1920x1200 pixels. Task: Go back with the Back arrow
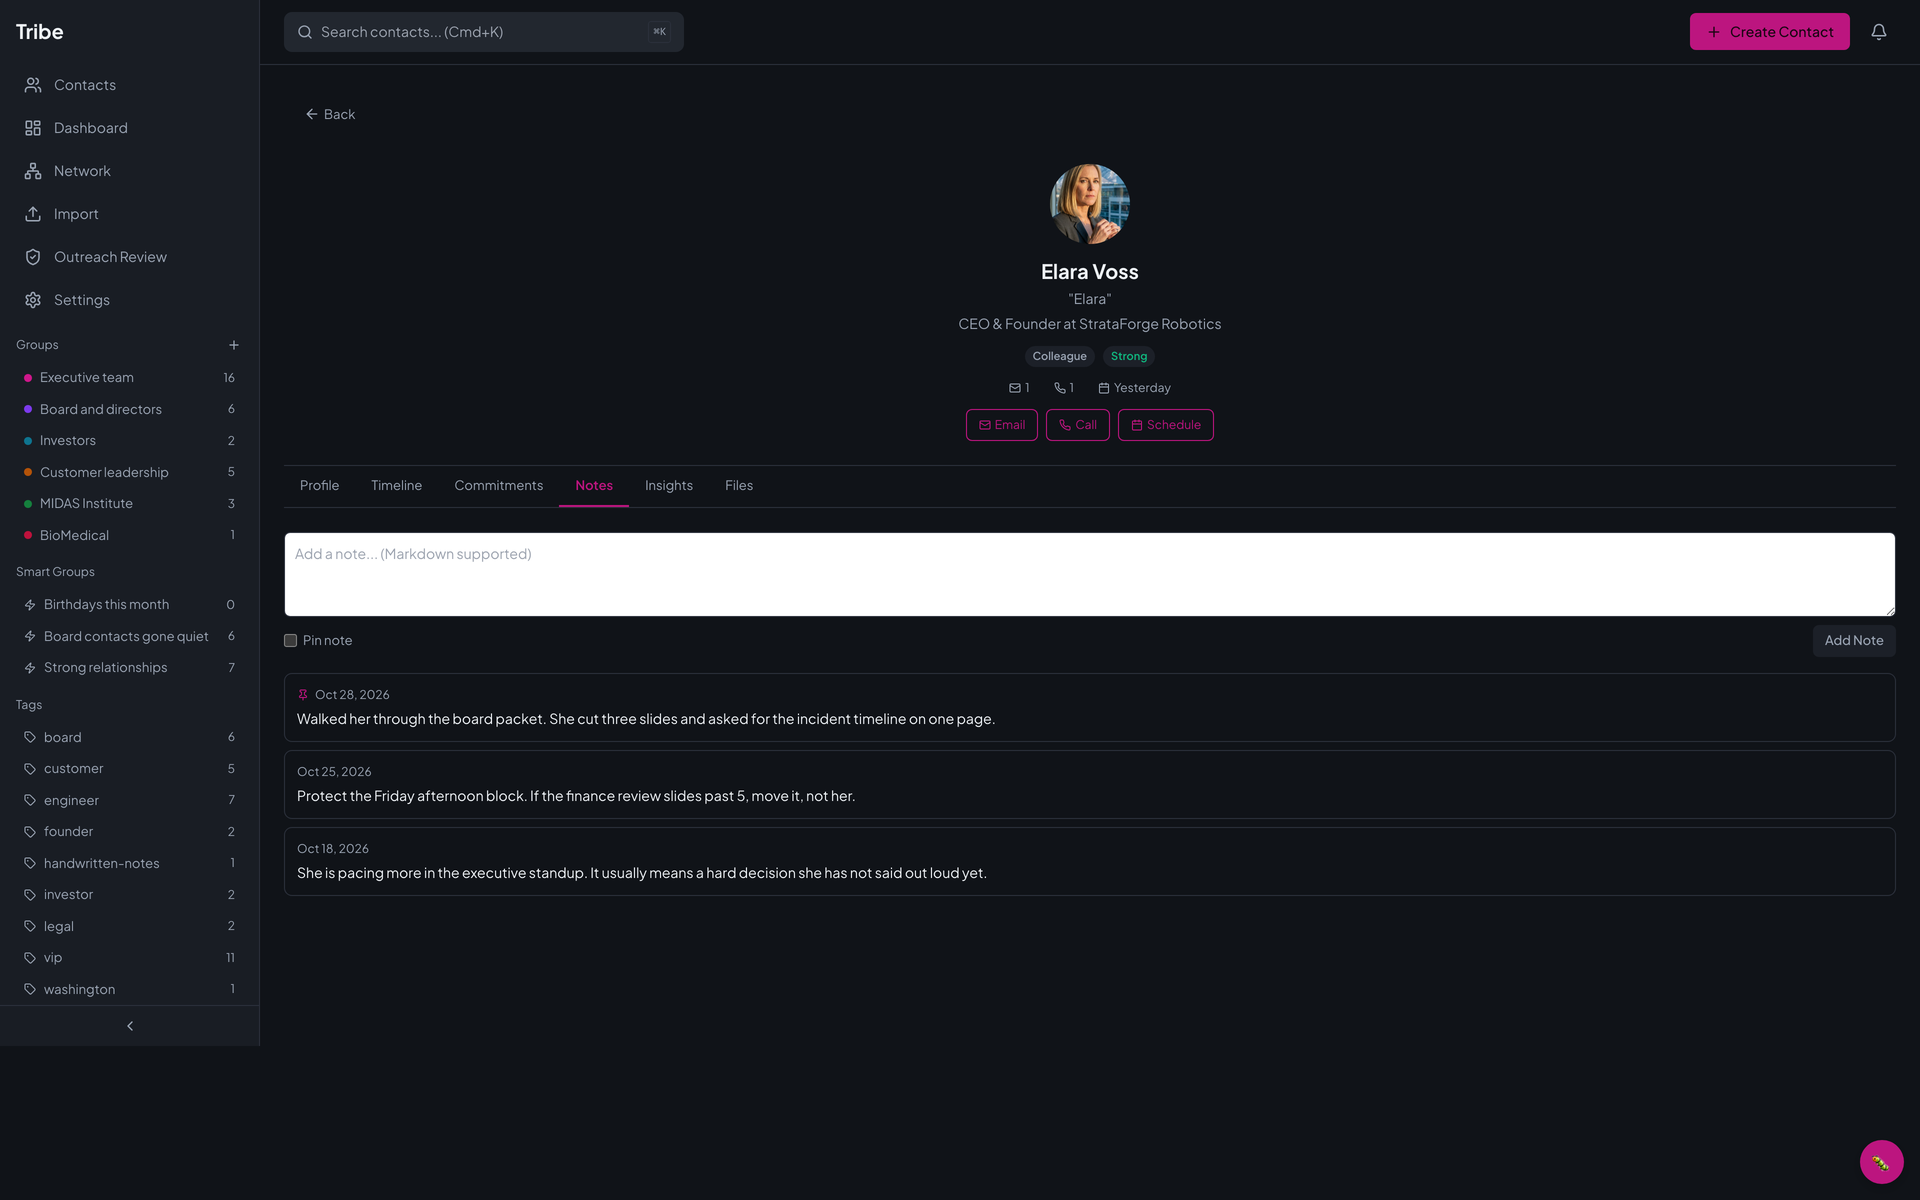point(330,115)
